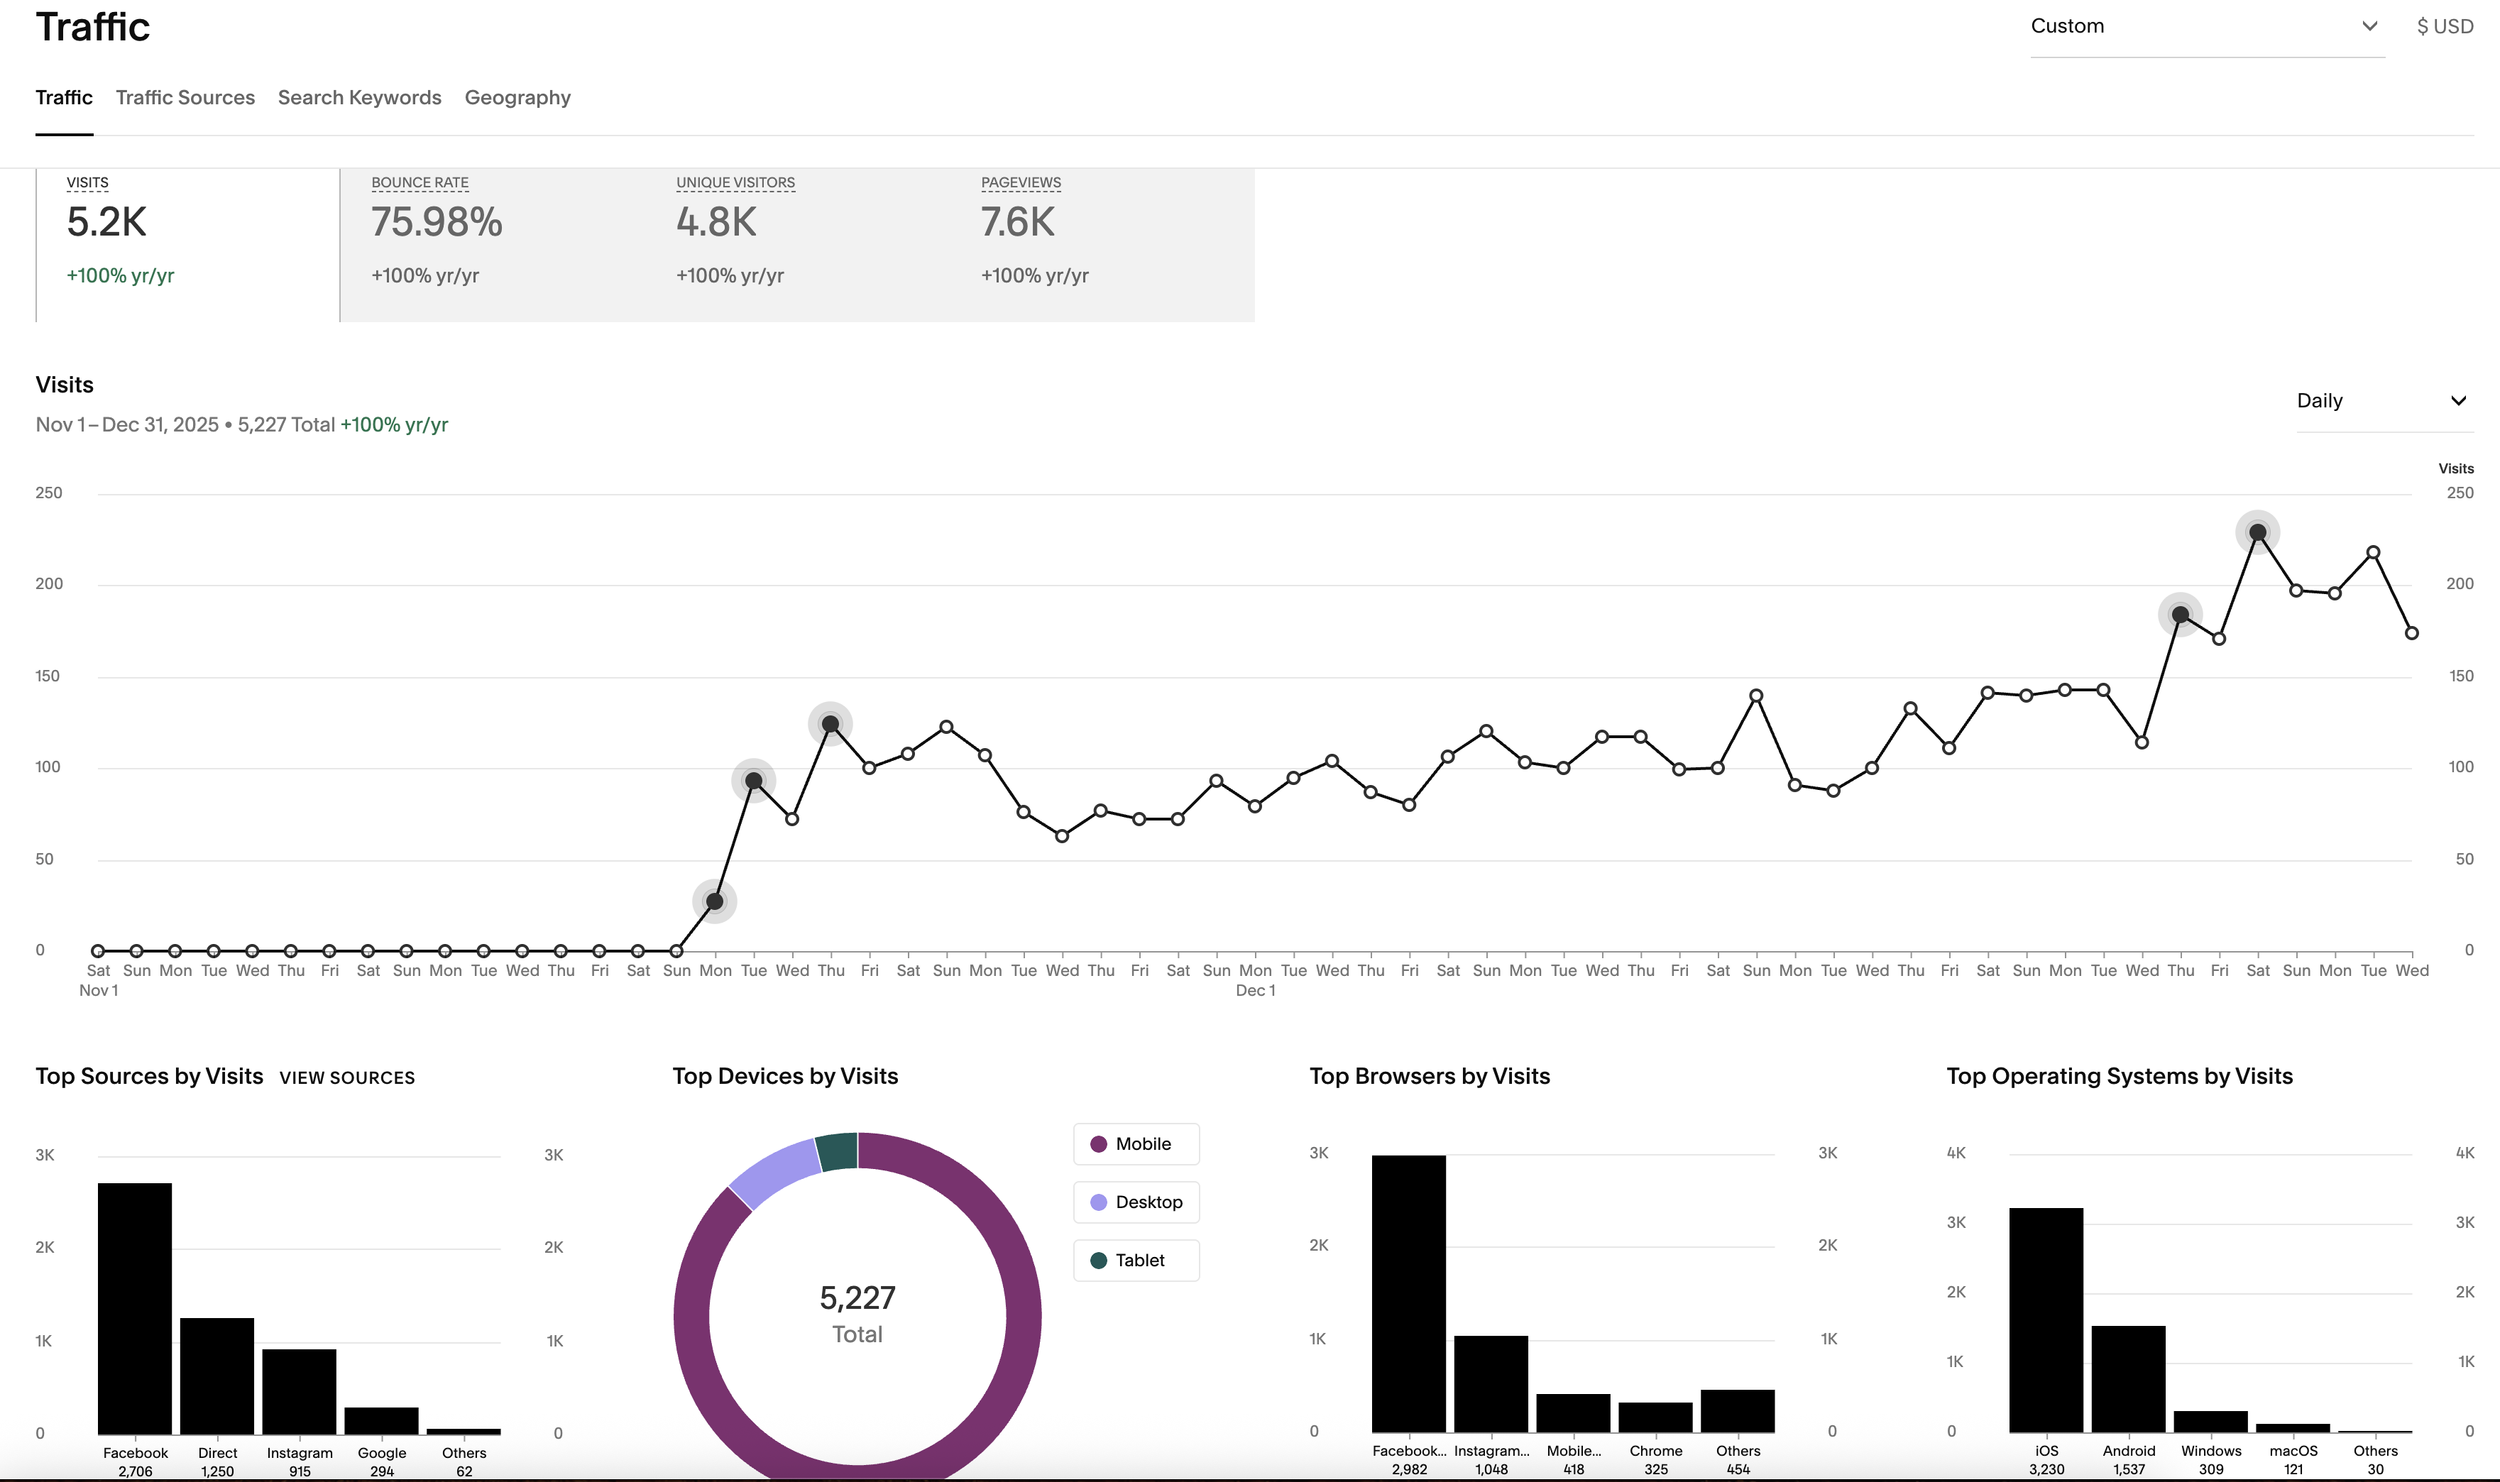The width and height of the screenshot is (2500, 1482).
Task: Click the highest highlighted peak data point
Action: point(2257,533)
